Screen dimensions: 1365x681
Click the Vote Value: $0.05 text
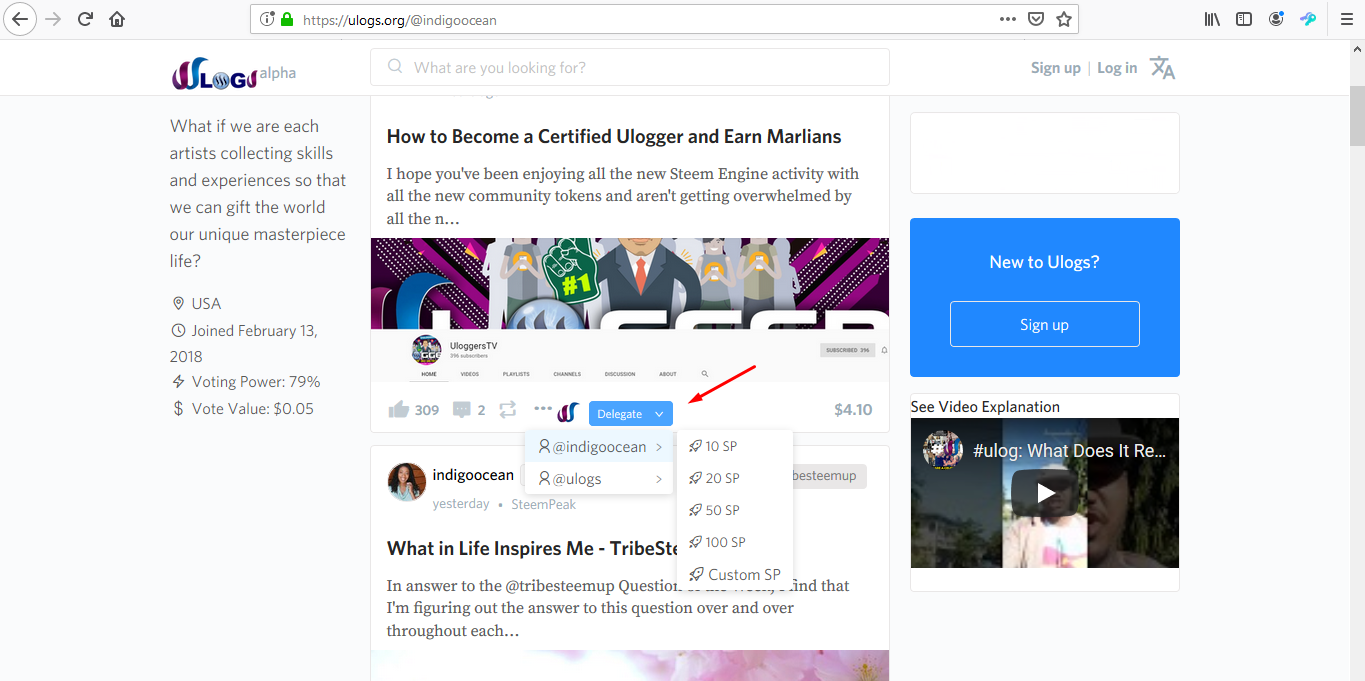pyautogui.click(x=253, y=409)
